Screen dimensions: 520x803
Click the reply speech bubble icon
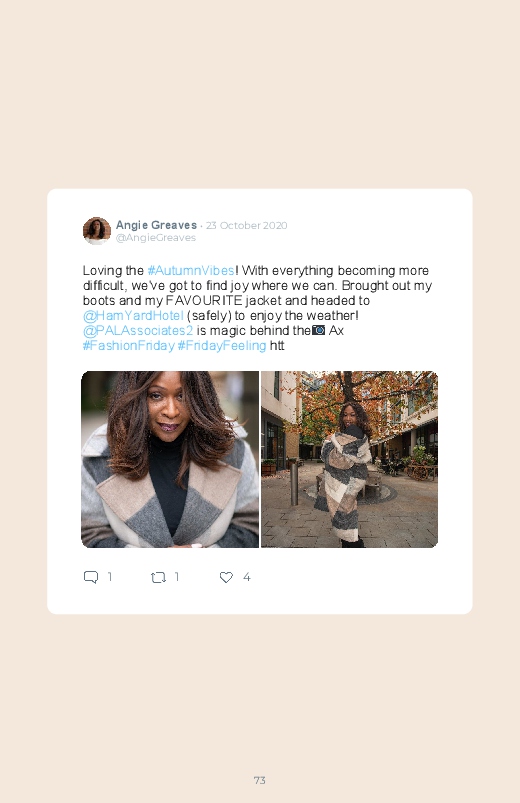point(91,577)
